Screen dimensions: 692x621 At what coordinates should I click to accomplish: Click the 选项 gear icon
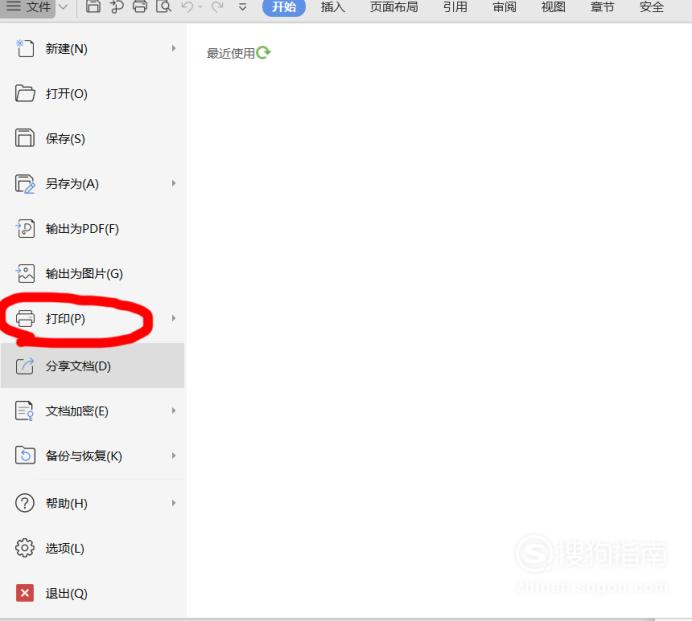pos(25,548)
